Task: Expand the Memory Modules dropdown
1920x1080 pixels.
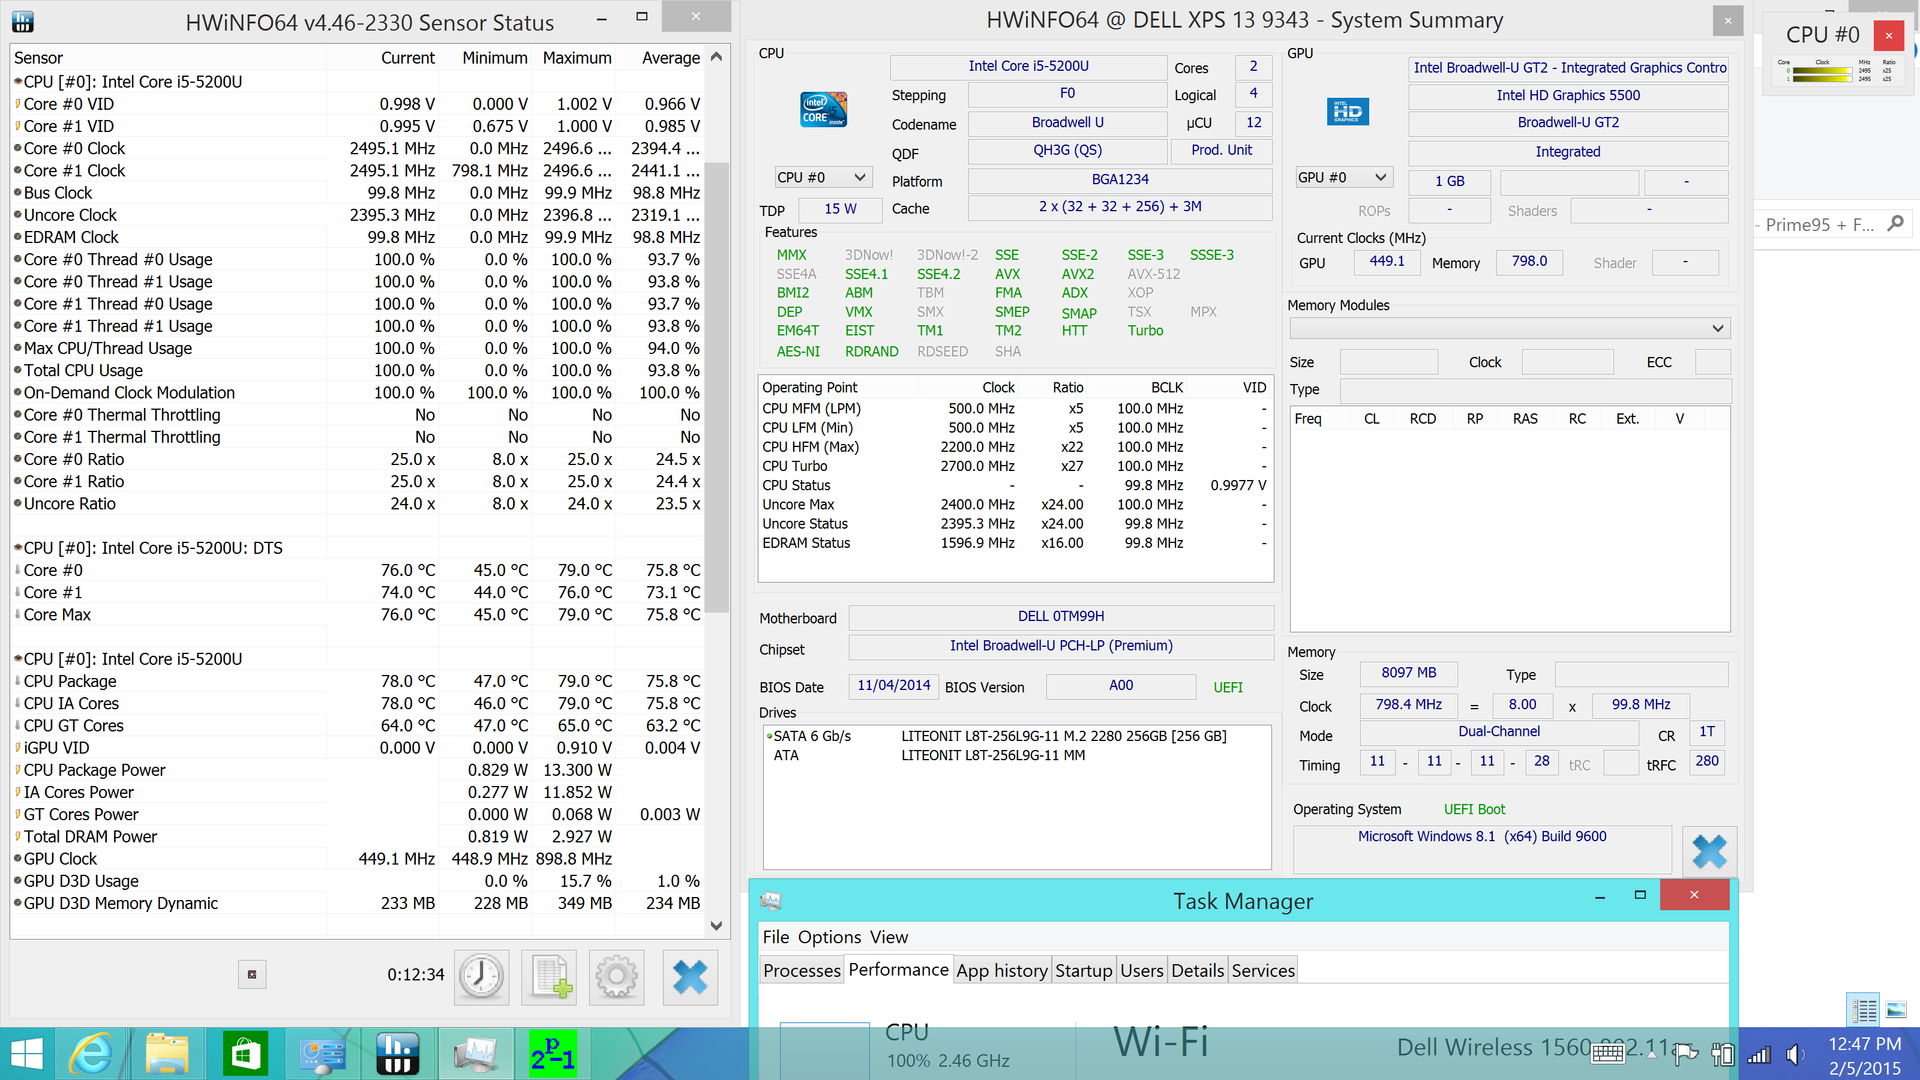Action: (1509, 329)
